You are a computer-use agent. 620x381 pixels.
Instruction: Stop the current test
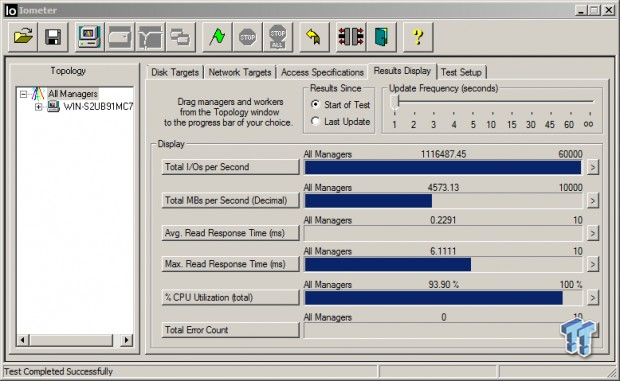coord(248,37)
